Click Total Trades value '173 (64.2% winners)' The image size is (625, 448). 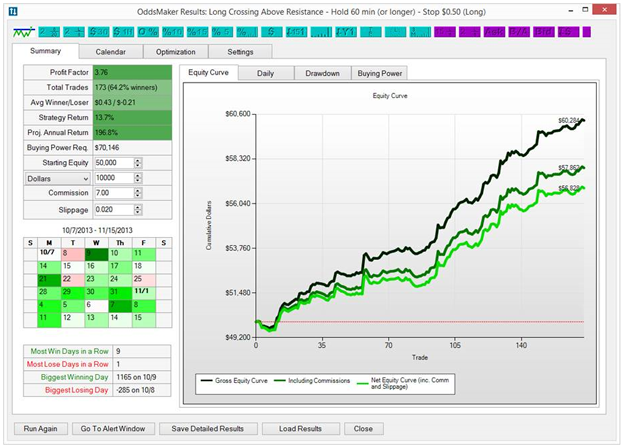pos(132,87)
